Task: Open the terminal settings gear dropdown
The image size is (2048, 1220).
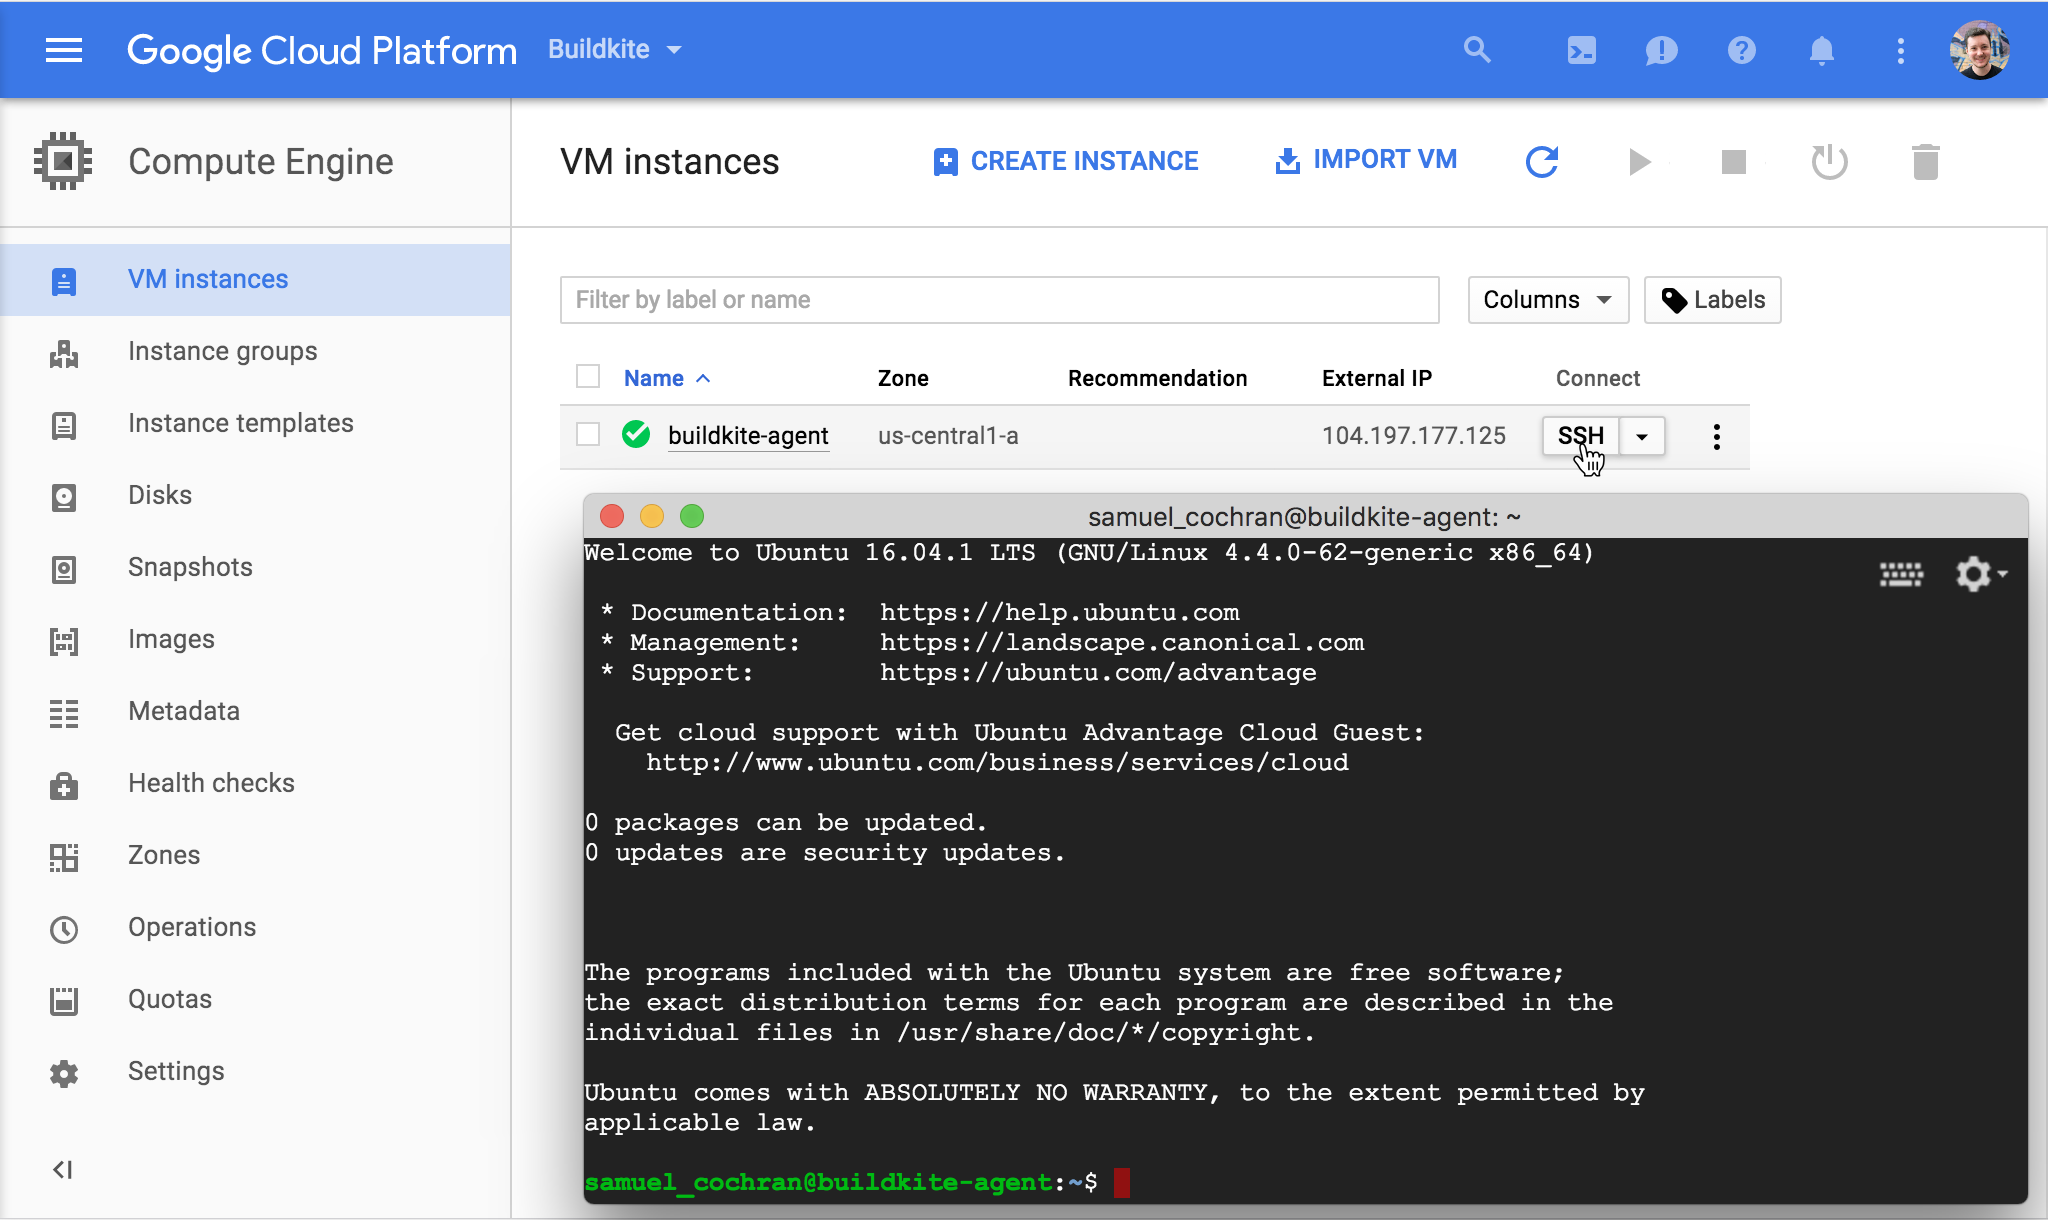Action: 1981,574
